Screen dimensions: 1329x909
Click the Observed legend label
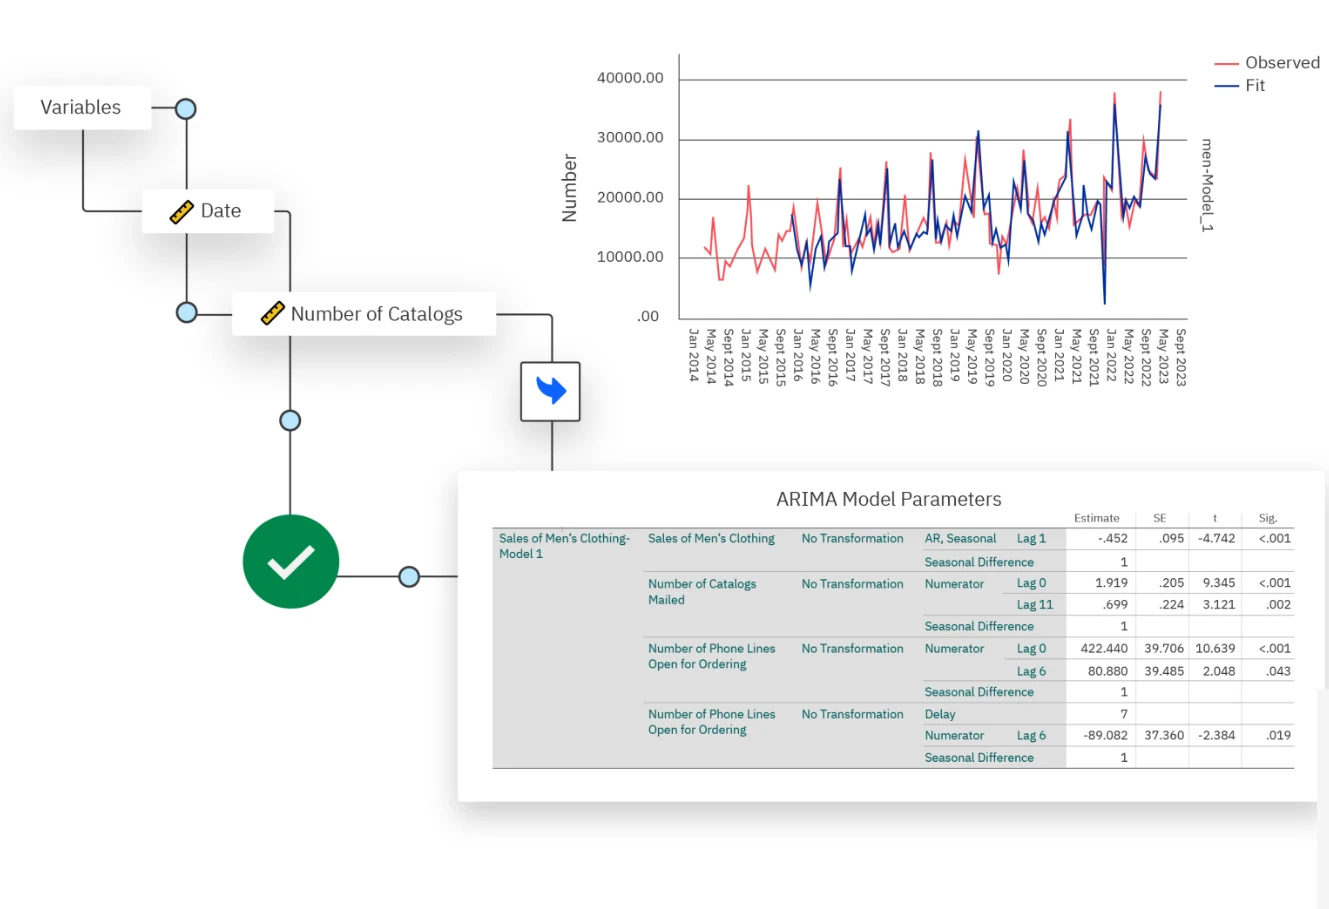coord(1282,62)
